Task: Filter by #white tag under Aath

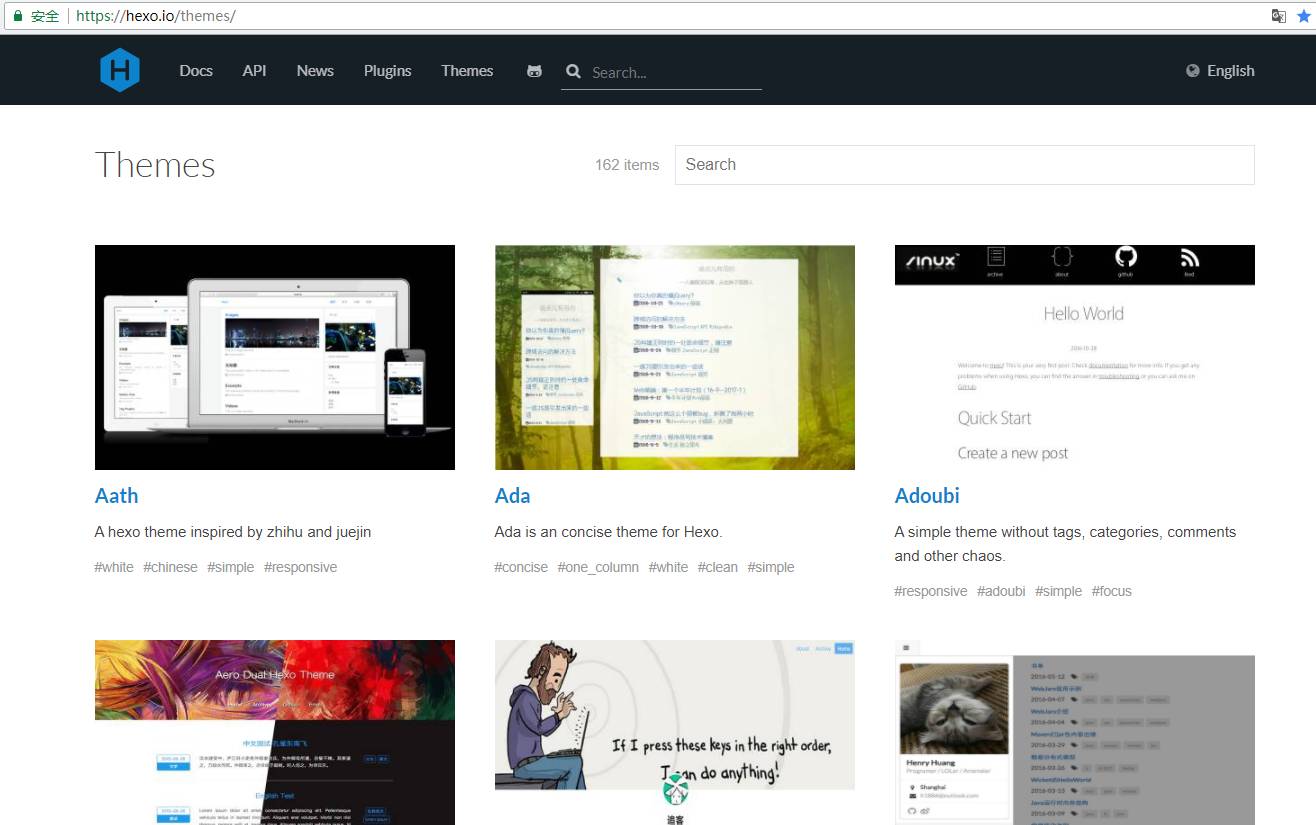Action: click(x=114, y=567)
